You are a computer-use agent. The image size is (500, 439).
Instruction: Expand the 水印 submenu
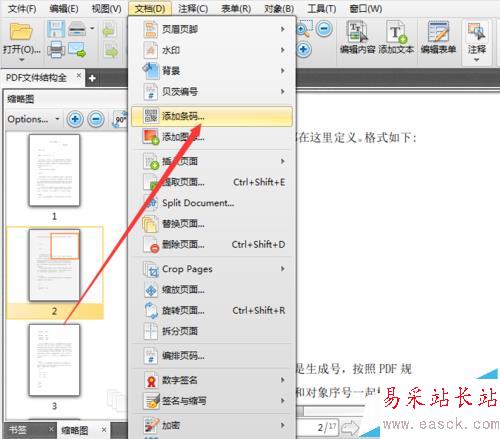pos(212,50)
